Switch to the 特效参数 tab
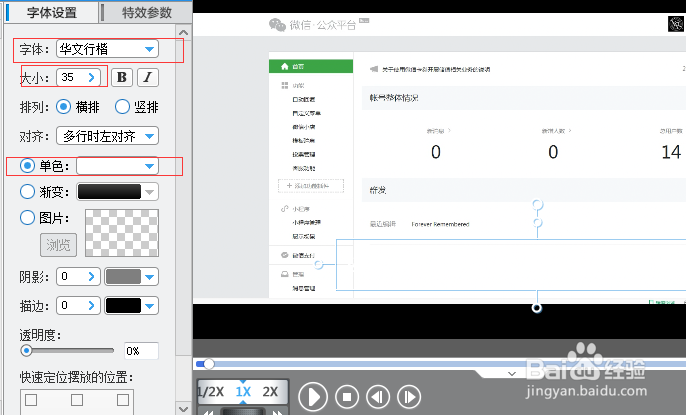 tap(146, 12)
